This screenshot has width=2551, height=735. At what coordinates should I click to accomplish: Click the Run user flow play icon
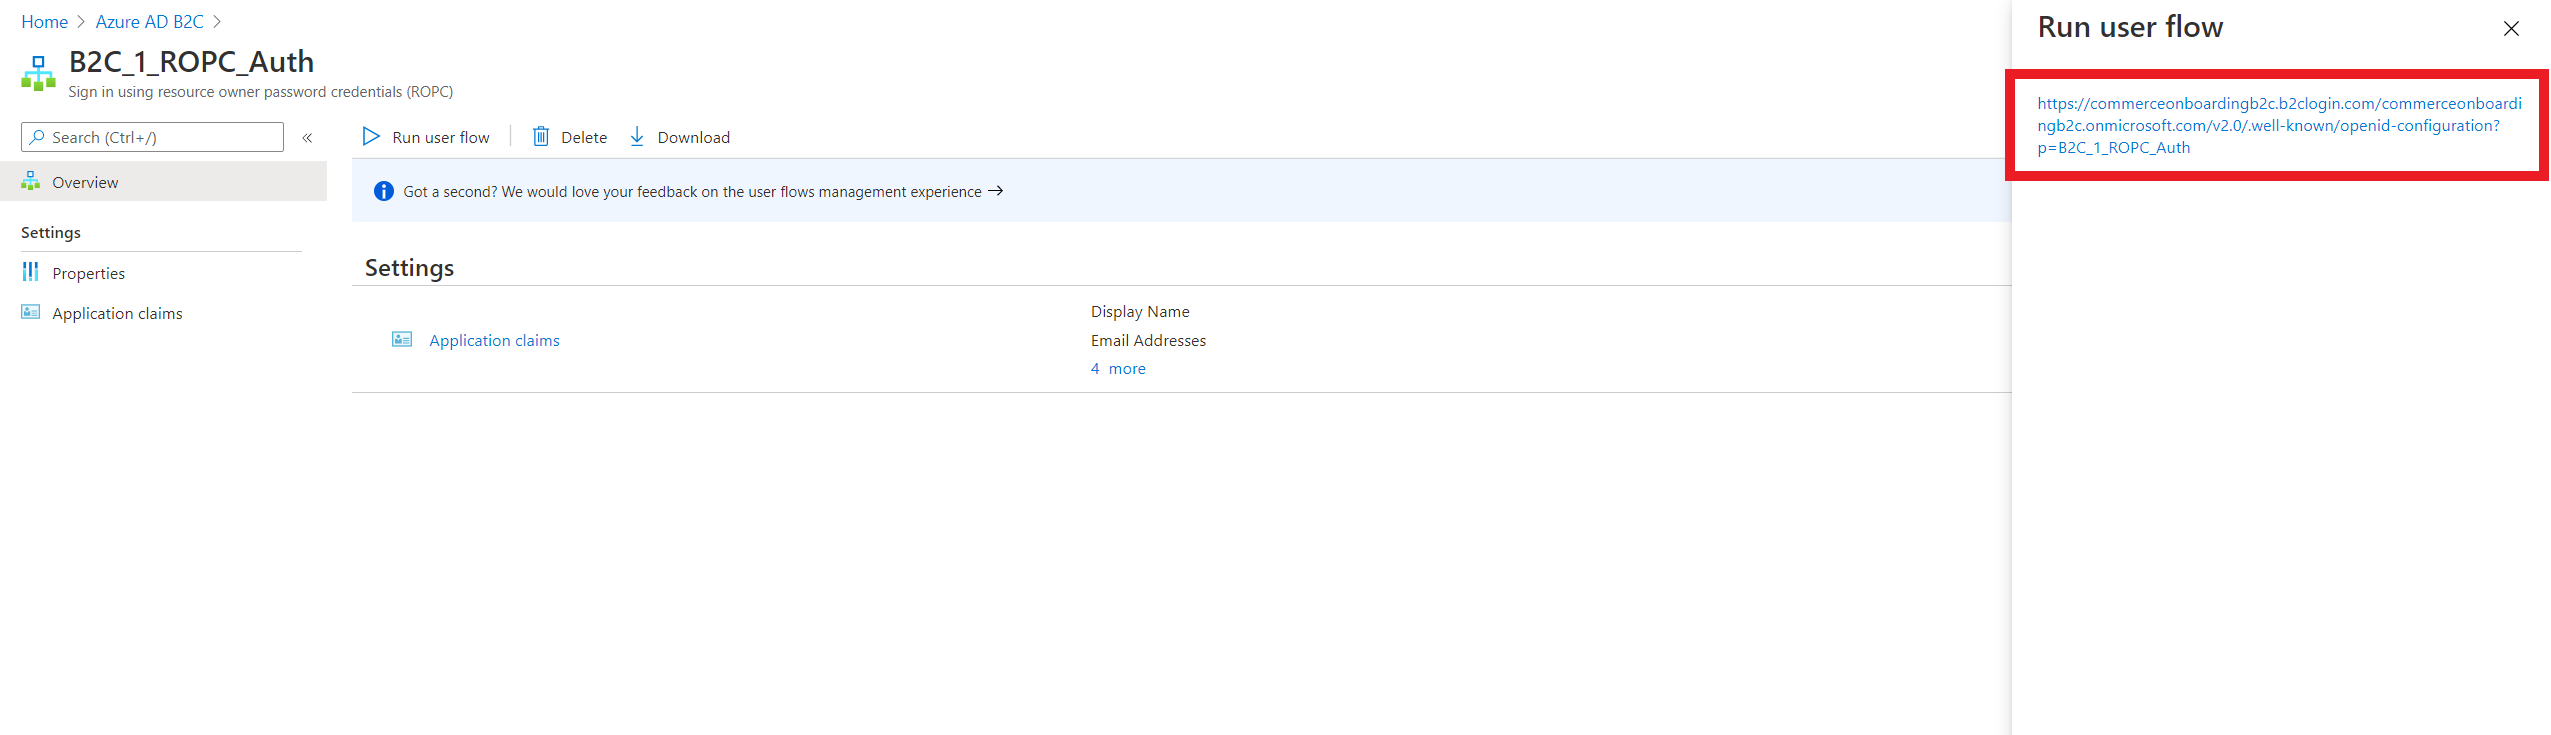(371, 137)
